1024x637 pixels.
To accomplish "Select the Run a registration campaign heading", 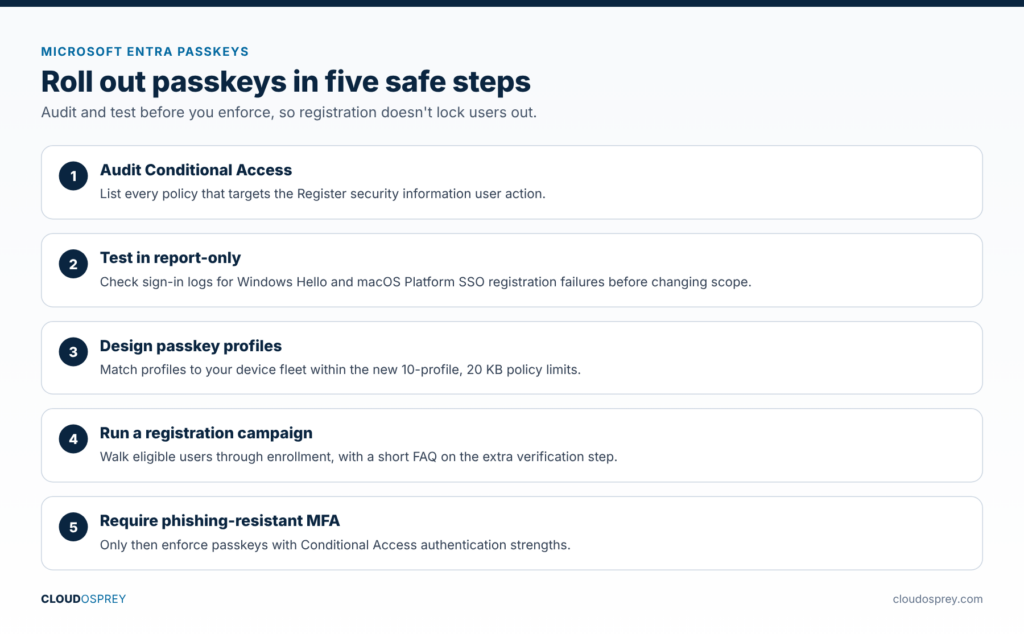I will (x=206, y=433).
